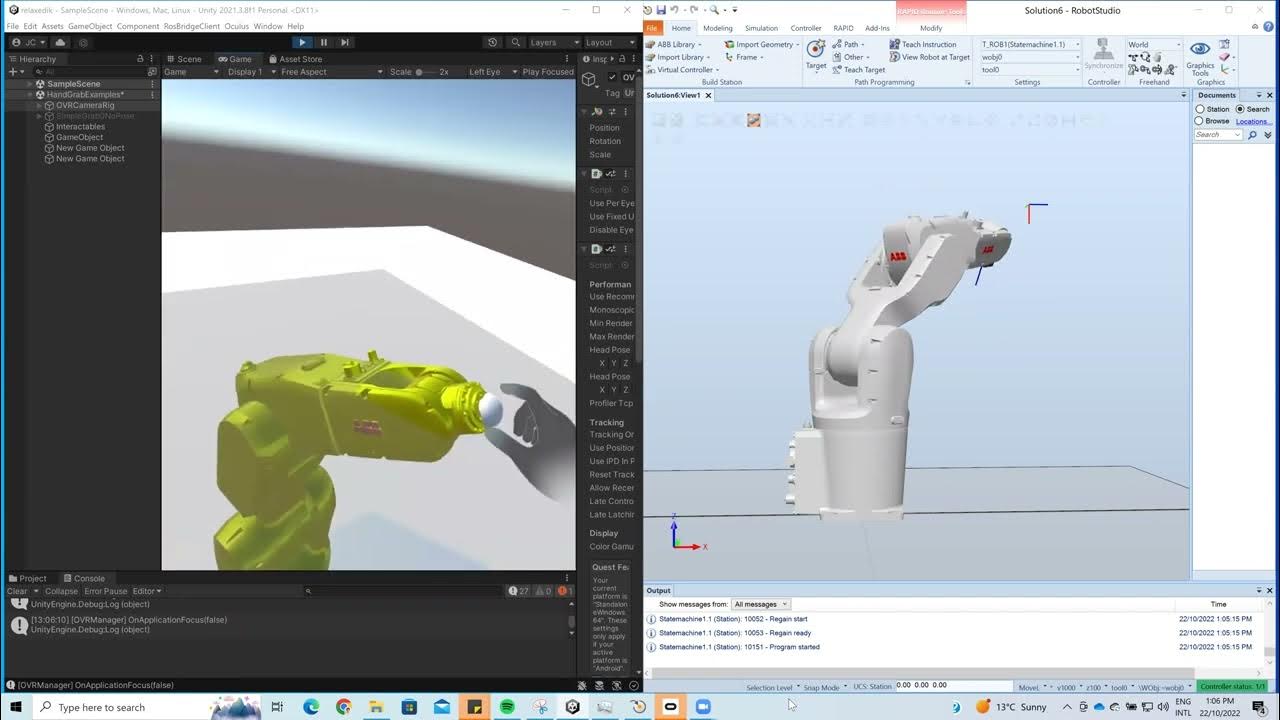Image resolution: width=1280 pixels, height=720 pixels.
Task: Toggle console info message count filter
Action: point(519,591)
